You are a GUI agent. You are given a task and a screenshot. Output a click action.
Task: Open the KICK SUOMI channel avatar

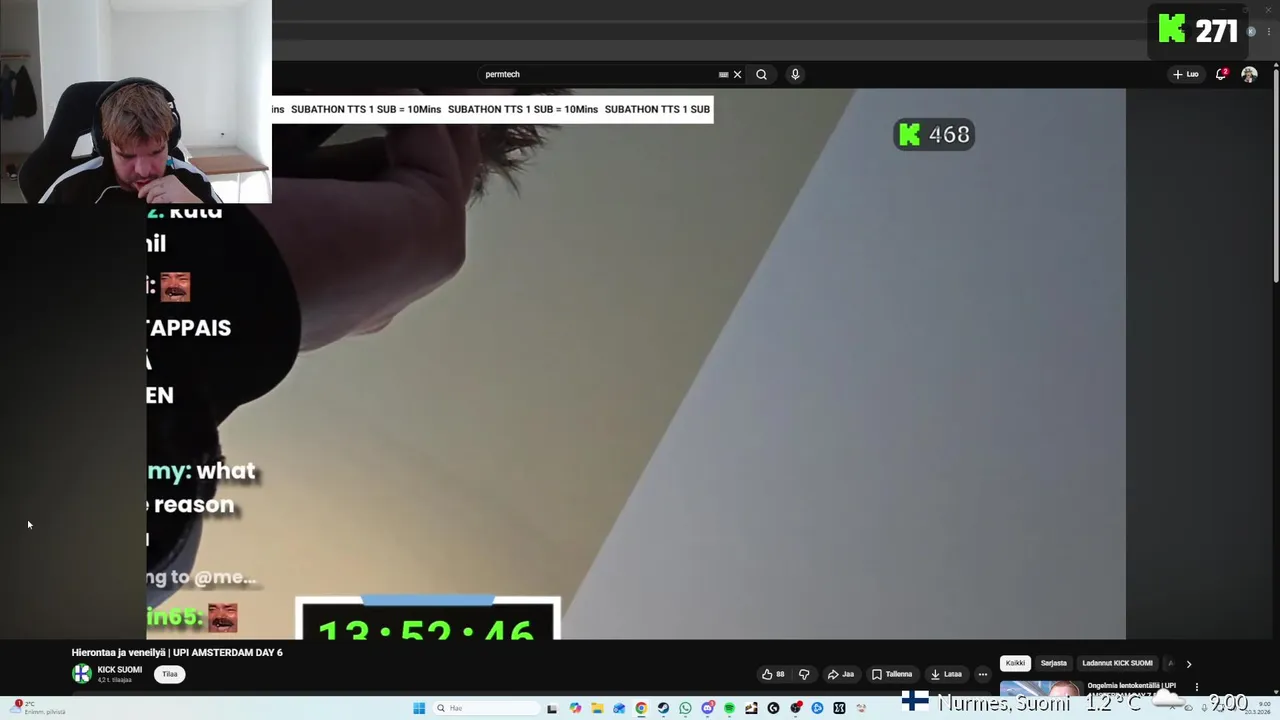pyautogui.click(x=82, y=674)
